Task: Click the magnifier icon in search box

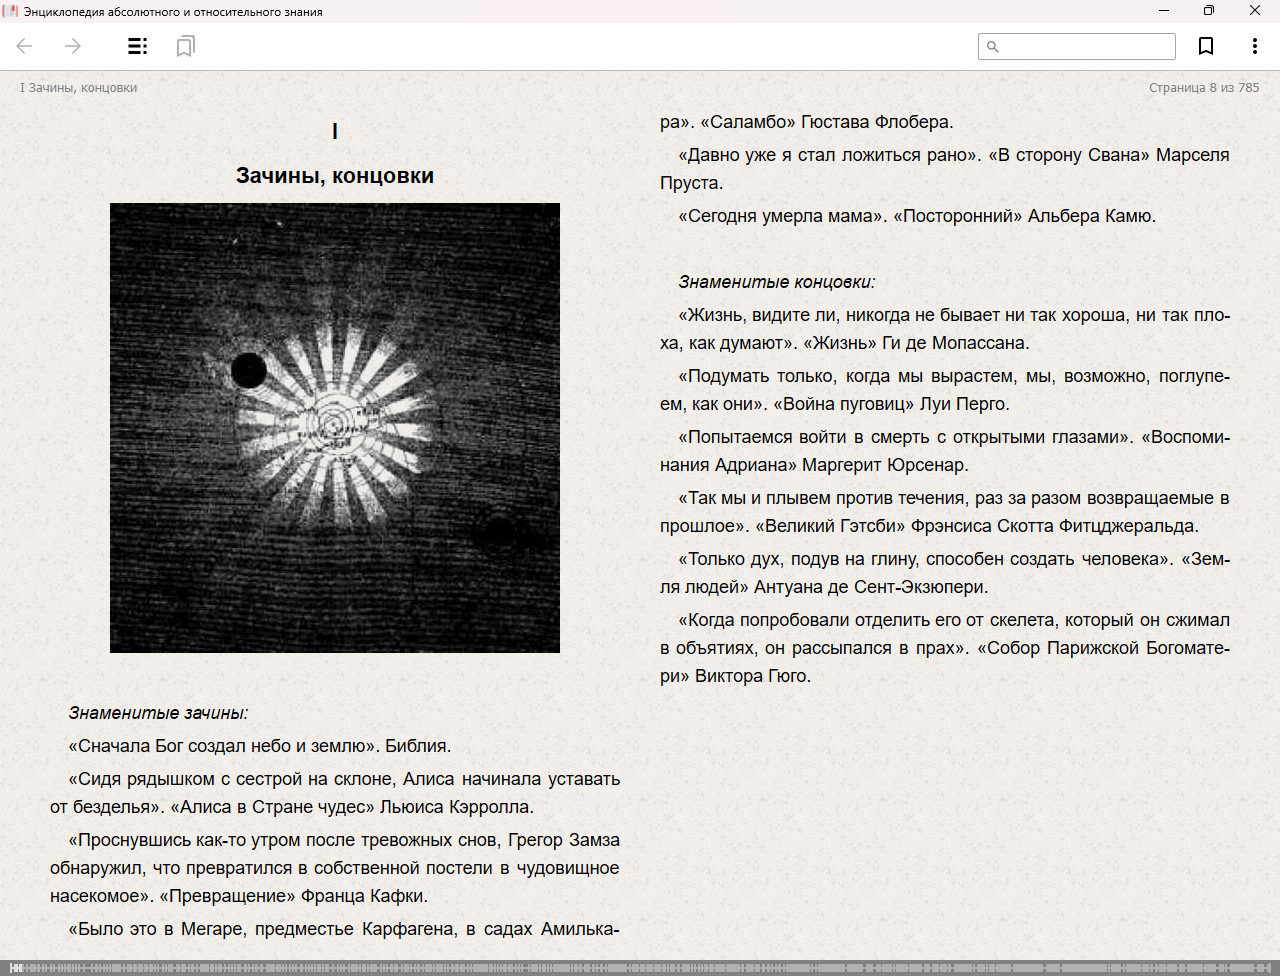Action: click(993, 46)
